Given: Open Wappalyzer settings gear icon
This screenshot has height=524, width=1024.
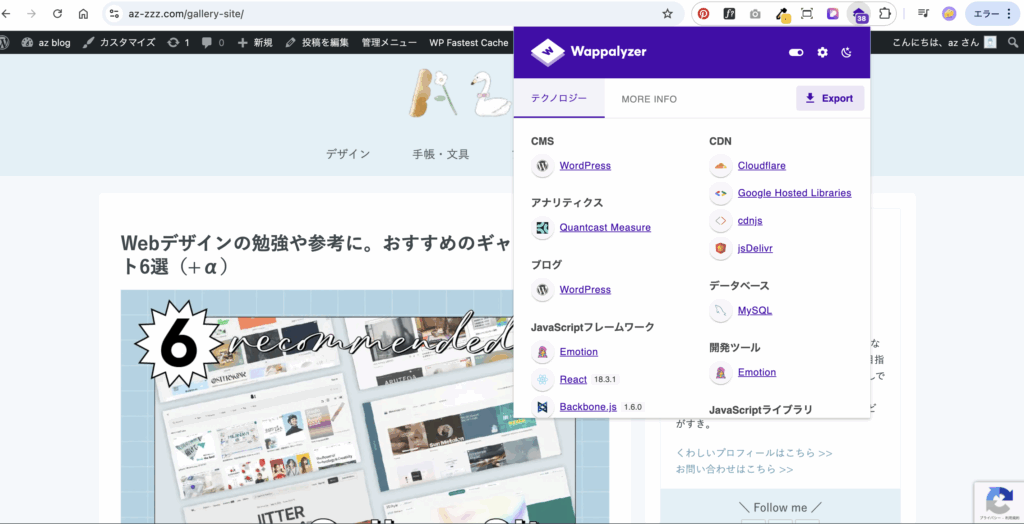Looking at the screenshot, I should pos(822,52).
